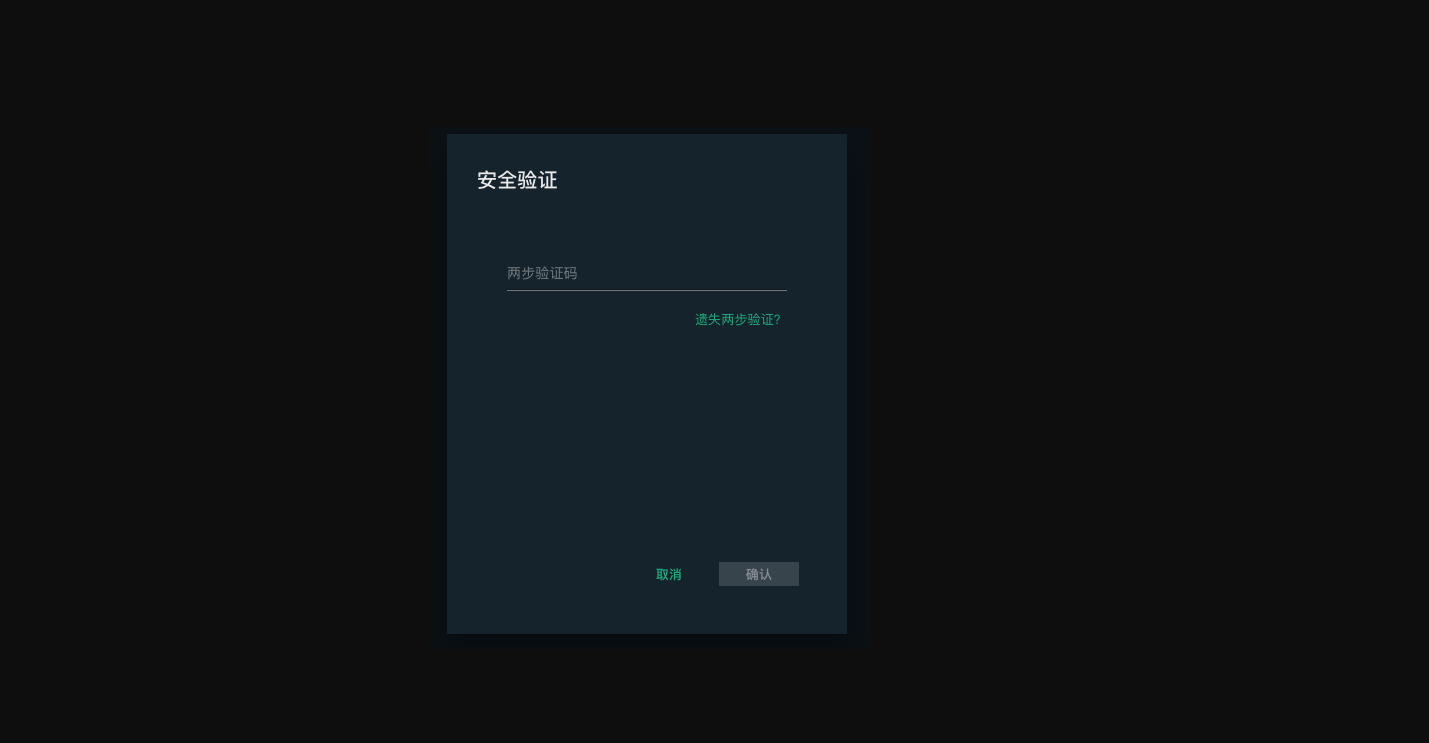The image size is (1429, 743).
Task: Click the underline beneath 两步验证码 placeholder
Action: [646, 290]
